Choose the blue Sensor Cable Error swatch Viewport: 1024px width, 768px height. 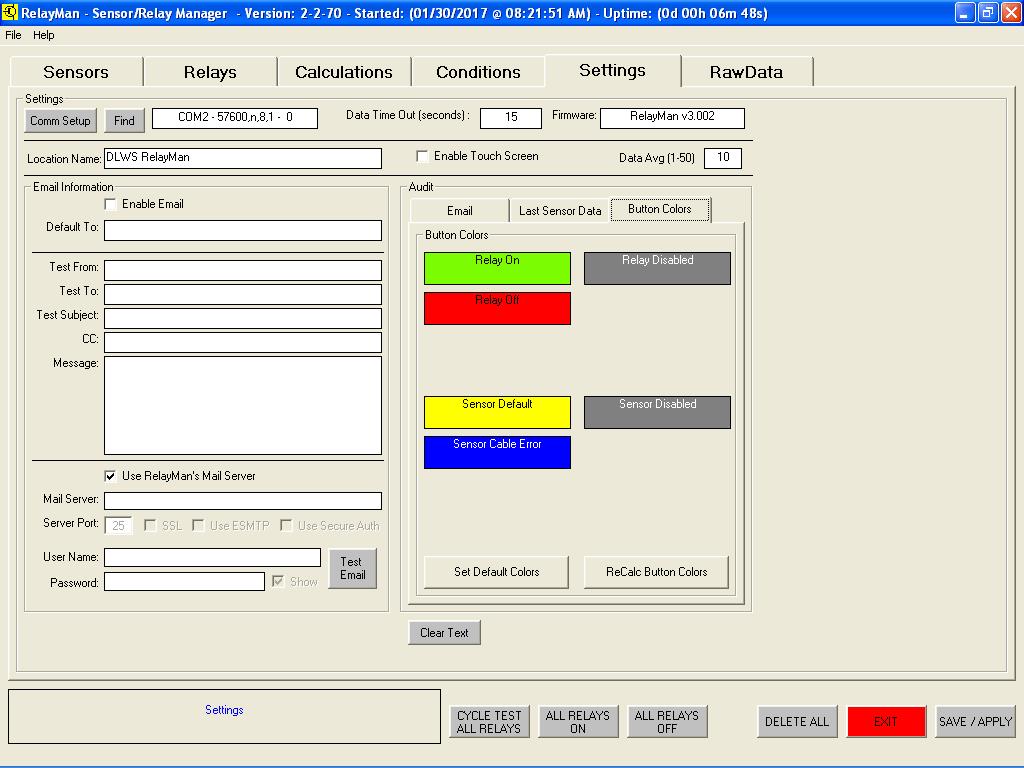(497, 453)
